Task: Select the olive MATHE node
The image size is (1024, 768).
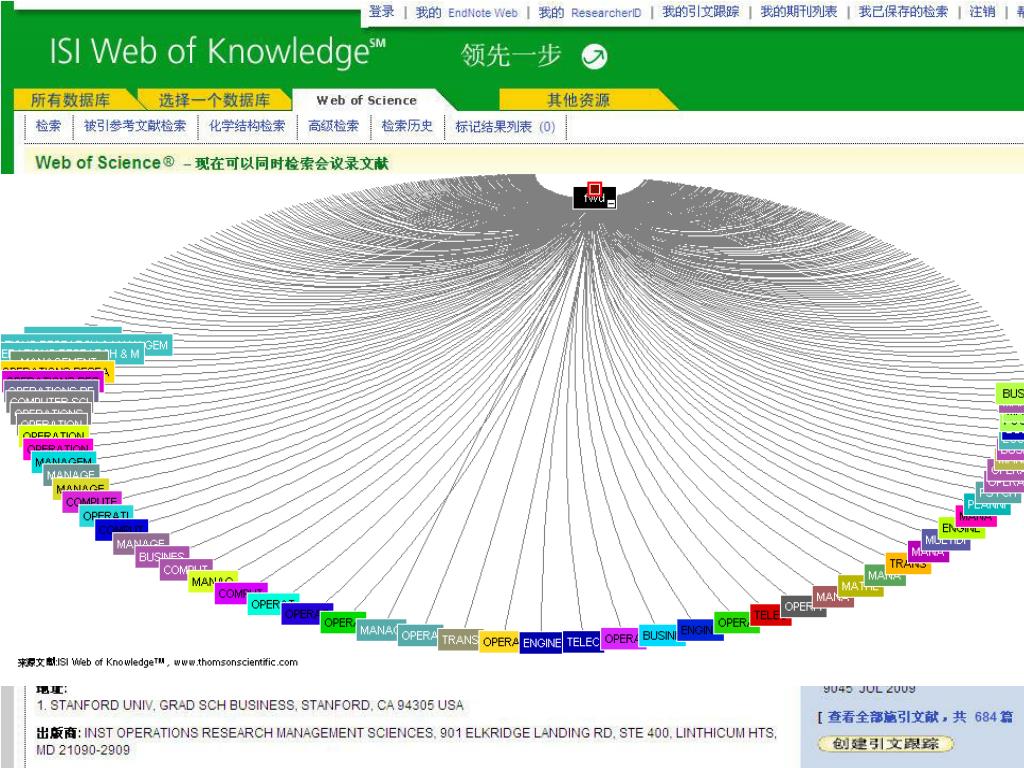Action: coord(860,586)
